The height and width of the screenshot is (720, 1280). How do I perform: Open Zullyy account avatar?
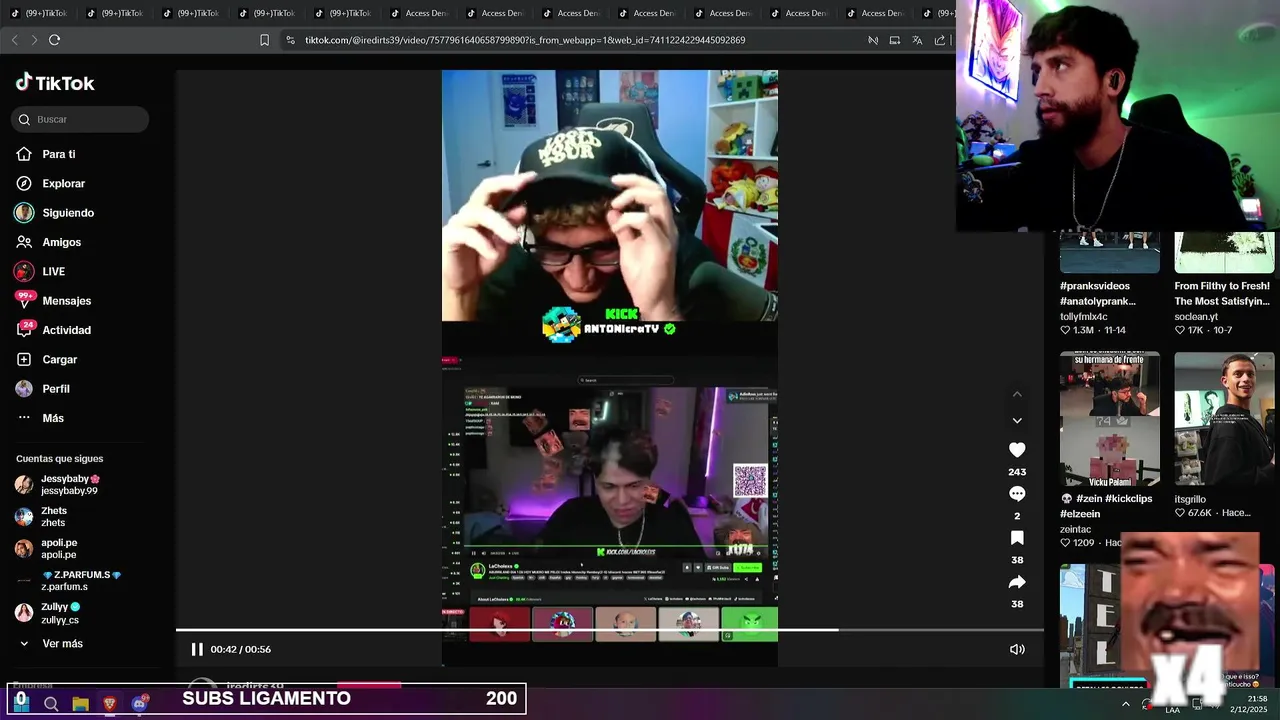pyautogui.click(x=24, y=613)
